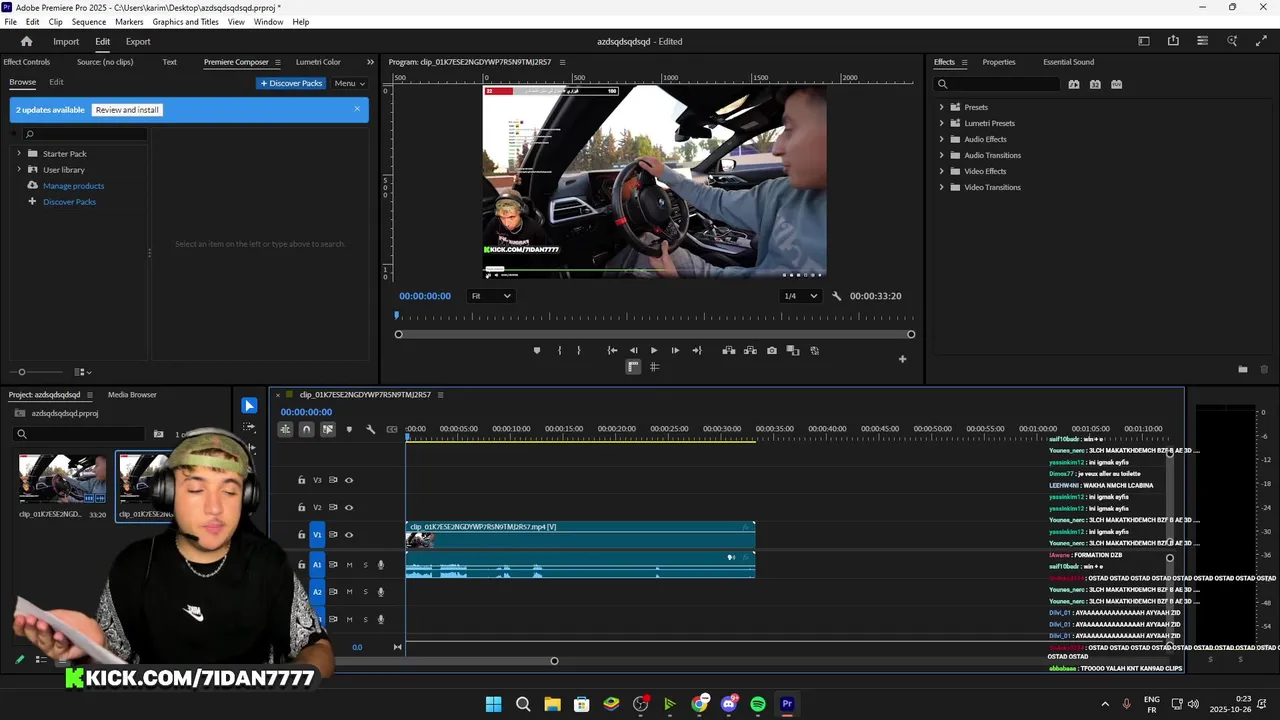Toggle snap magnet in timeline
1280x720 pixels.
tap(306, 429)
